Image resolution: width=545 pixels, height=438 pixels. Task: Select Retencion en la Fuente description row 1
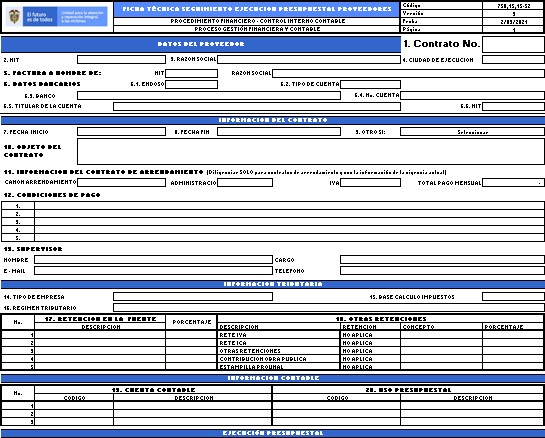pos(100,334)
